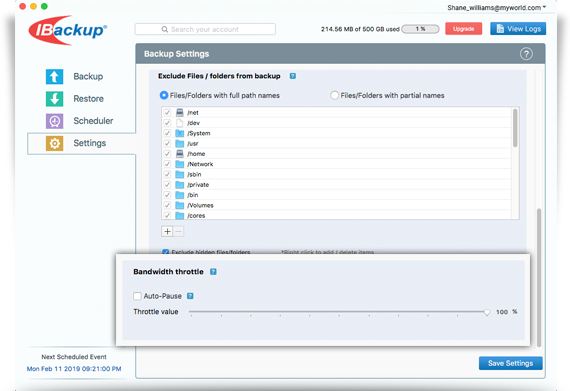570x391 pixels.
Task: Toggle the /sbin checkbox
Action: click(167, 174)
